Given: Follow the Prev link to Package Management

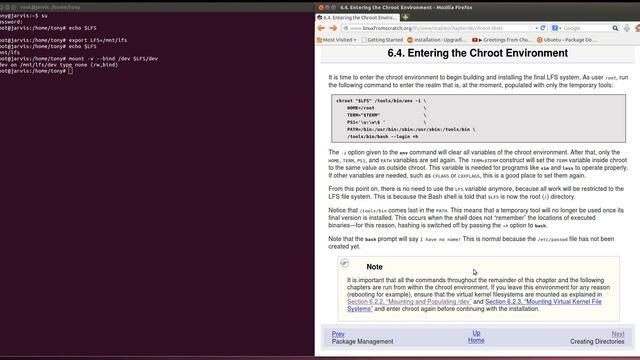Looking at the screenshot, I should (338, 334).
